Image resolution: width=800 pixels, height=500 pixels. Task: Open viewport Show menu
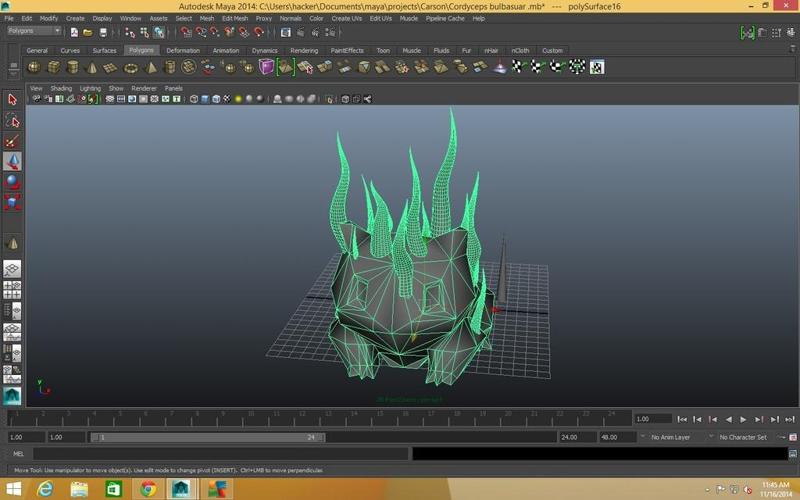116,88
